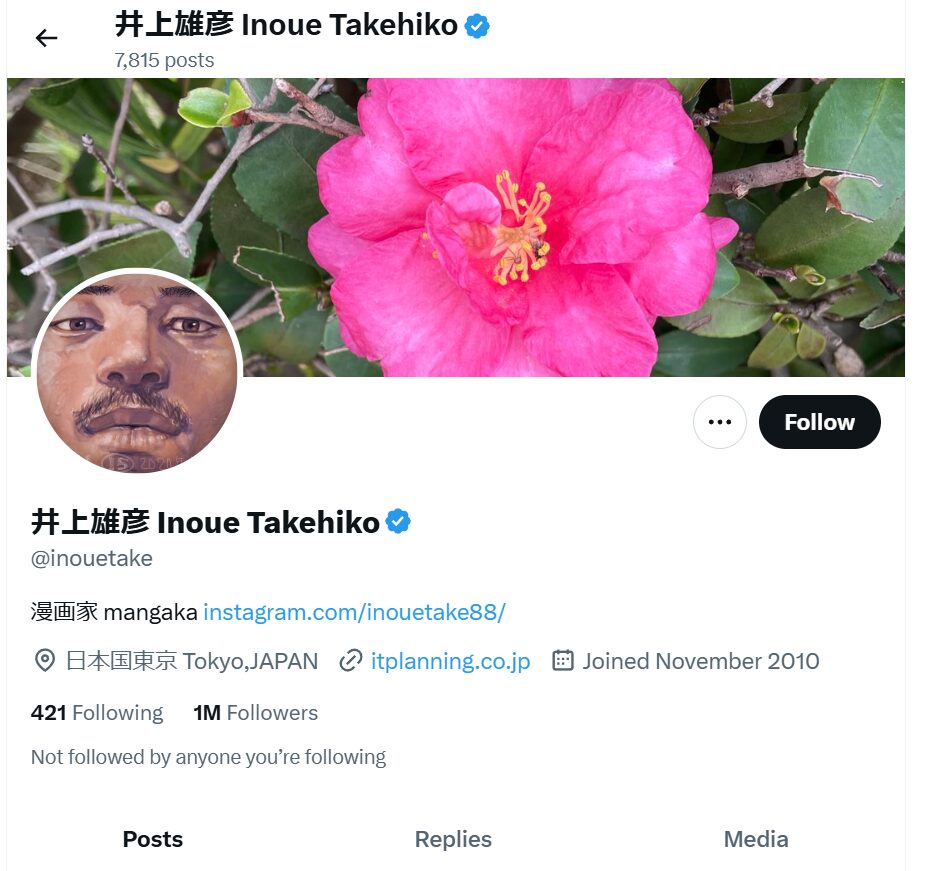Switch to the Posts tab
940x871 pixels.
tap(153, 839)
